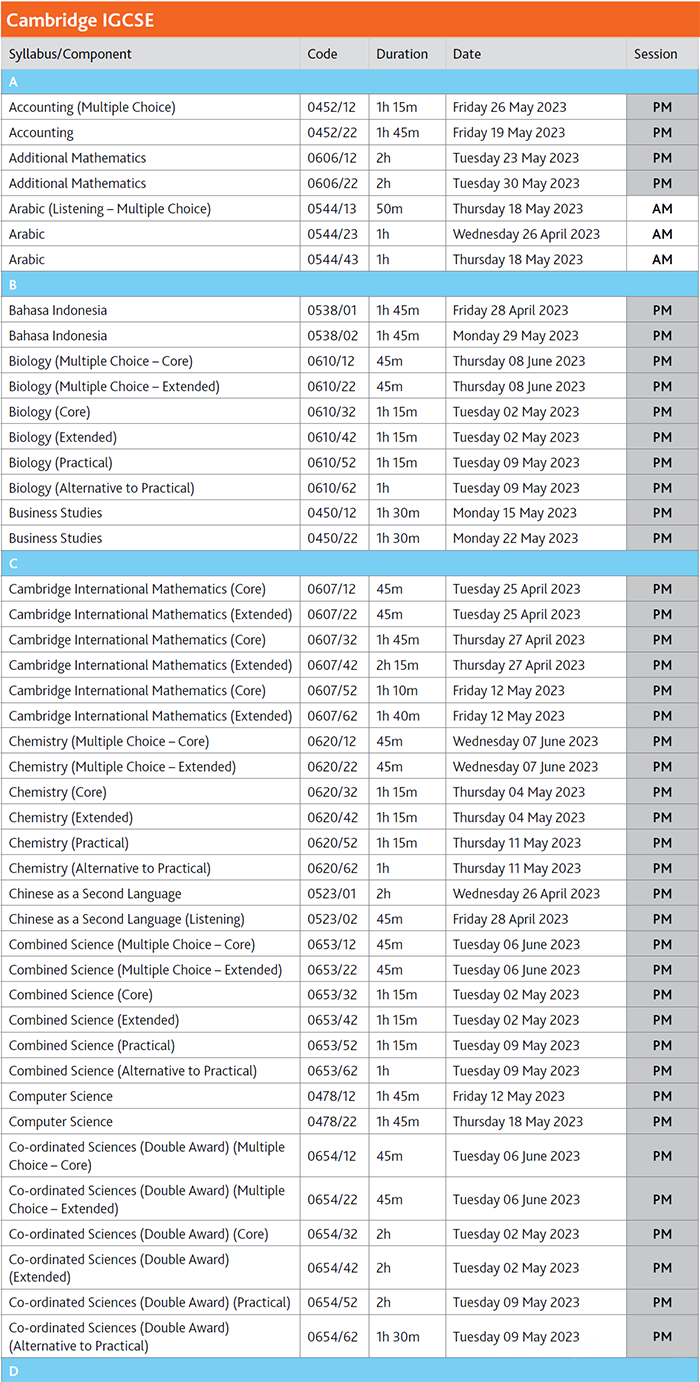The height and width of the screenshot is (1382, 700).
Task: Click the Syllabus/Component column header
Action: coord(70,54)
